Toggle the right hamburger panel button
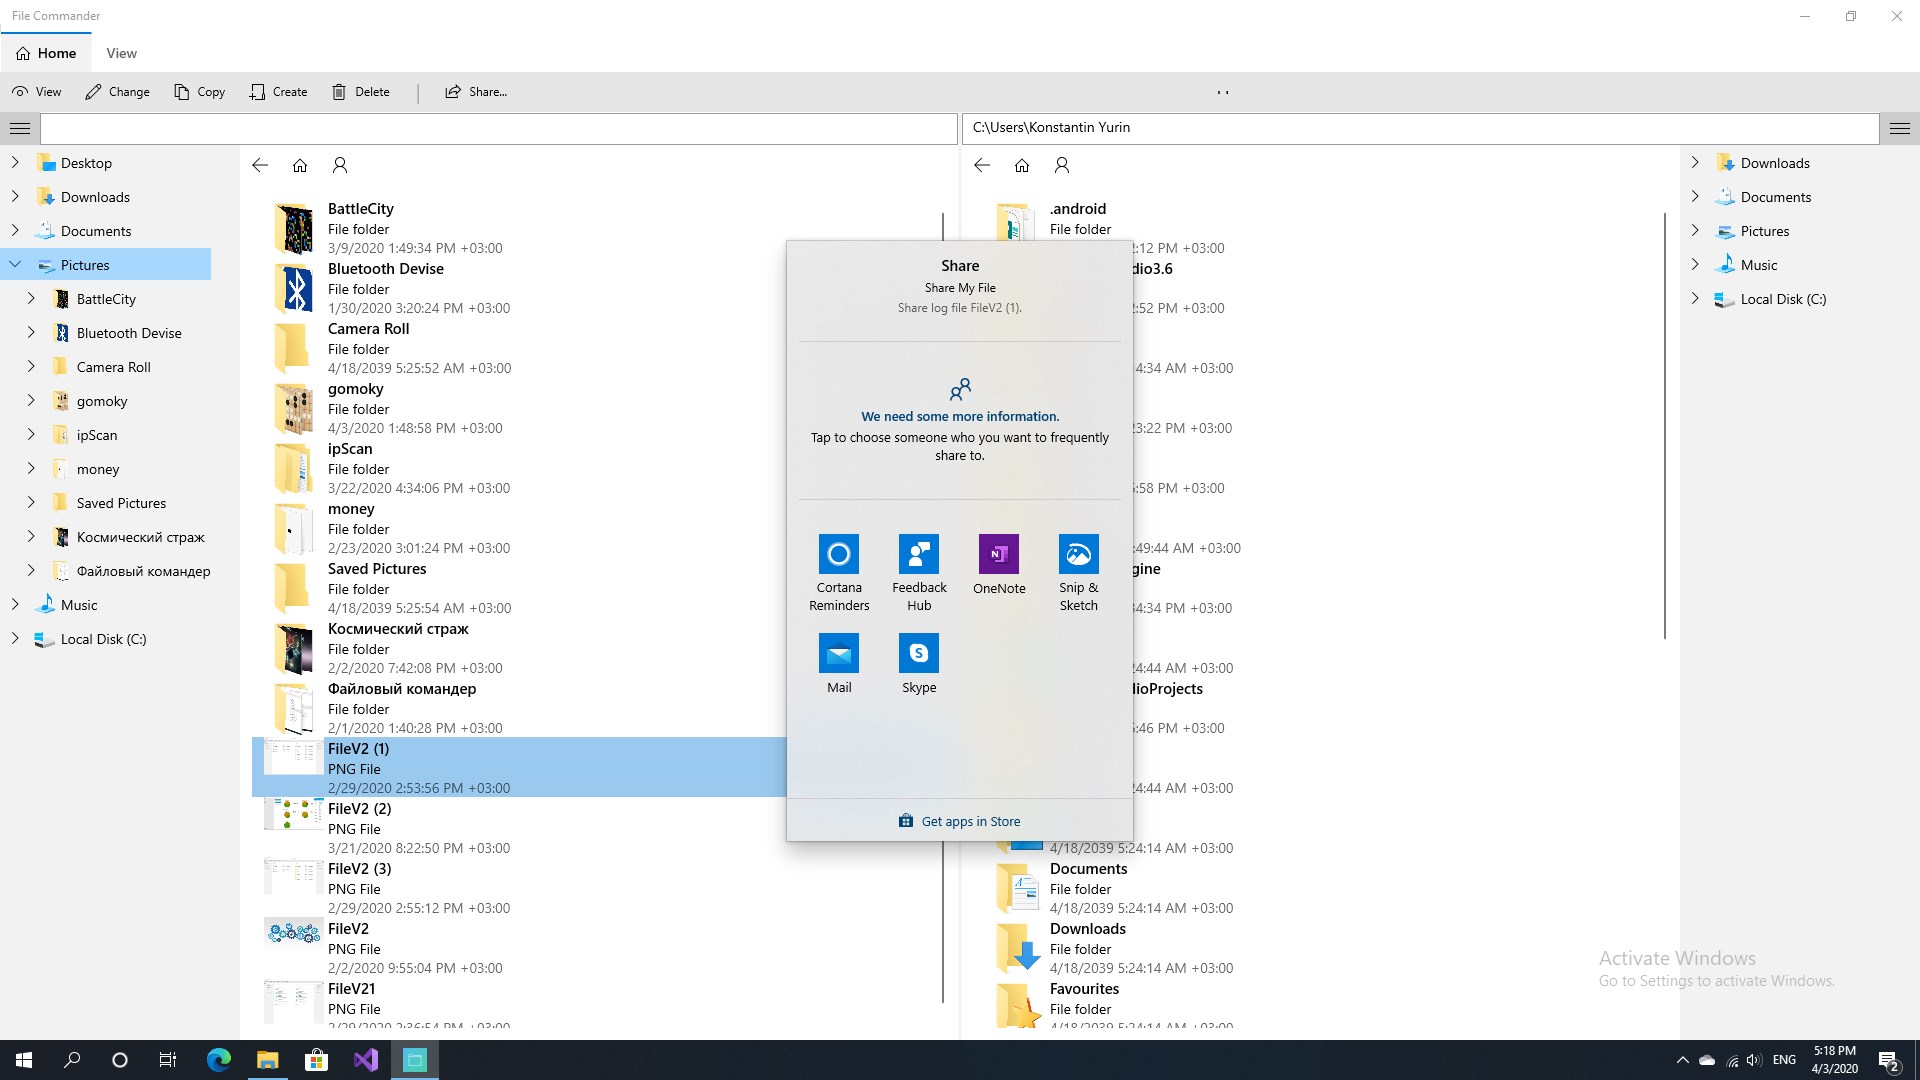This screenshot has height=1080, width=1920. (x=1900, y=128)
